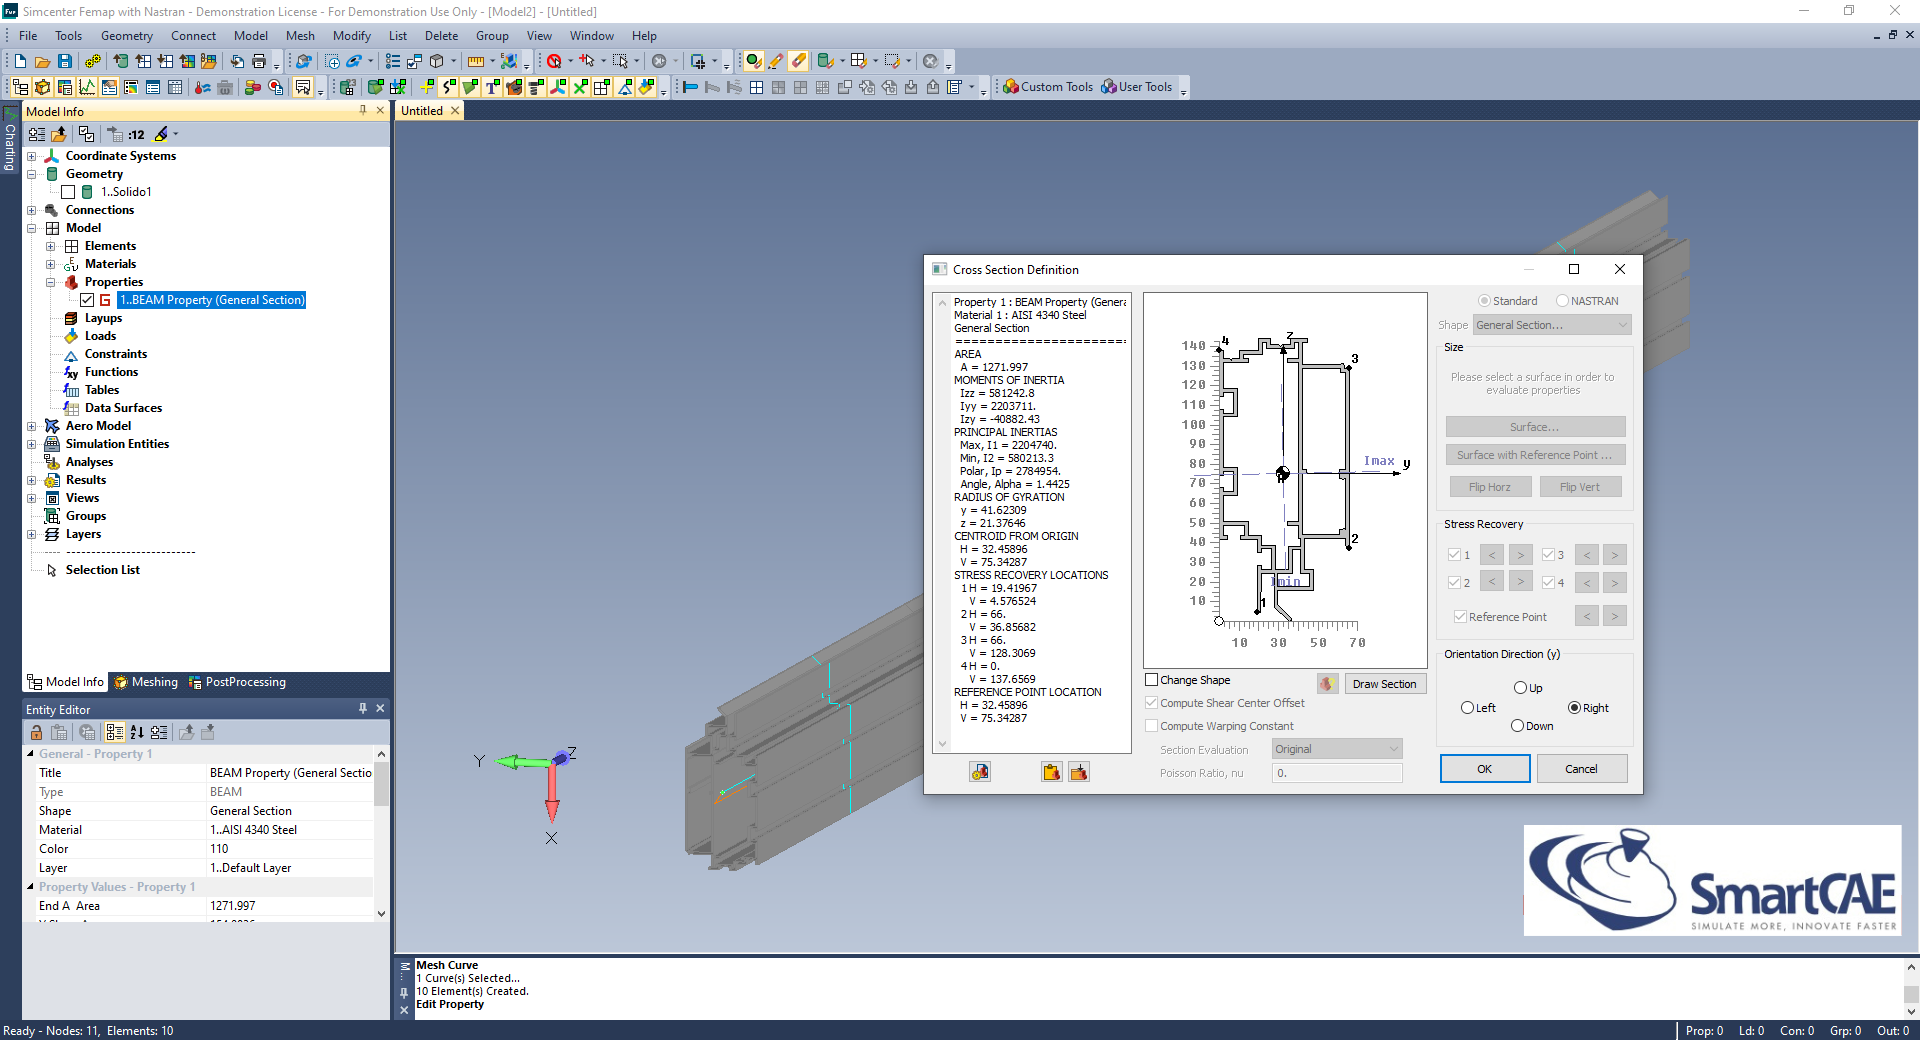The height and width of the screenshot is (1040, 1920).
Task: Select the Down orientation radio button
Action: (x=1517, y=726)
